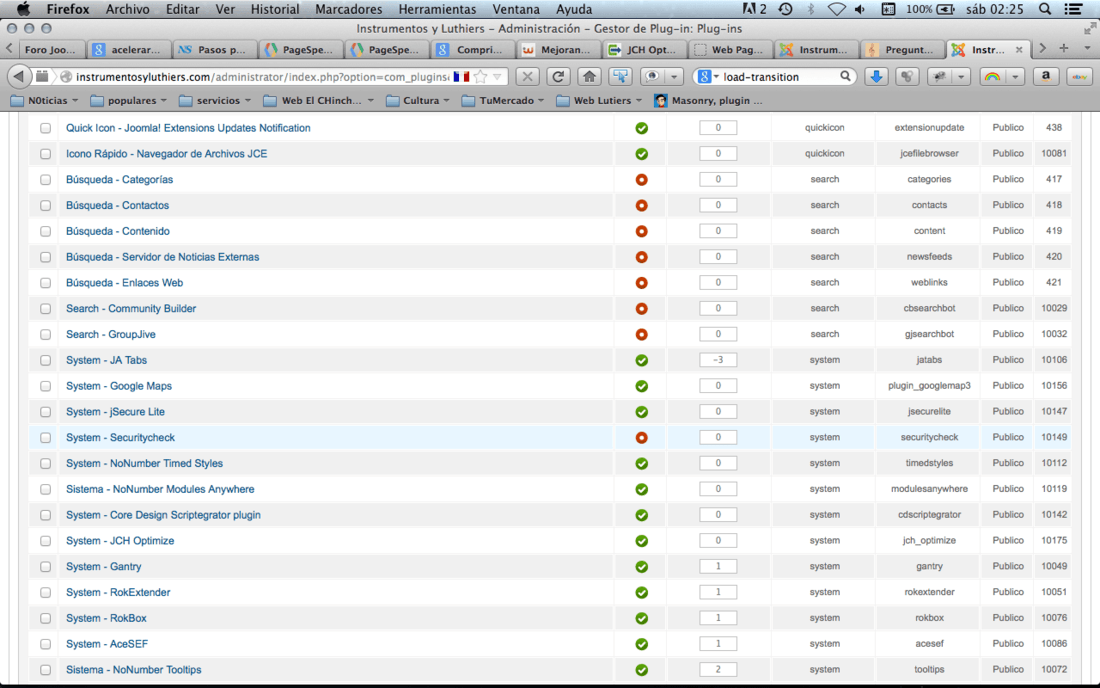Viewport: 1100px width, 688px height.
Task: Select checkbox for System - JA Tabs
Action: 46,360
